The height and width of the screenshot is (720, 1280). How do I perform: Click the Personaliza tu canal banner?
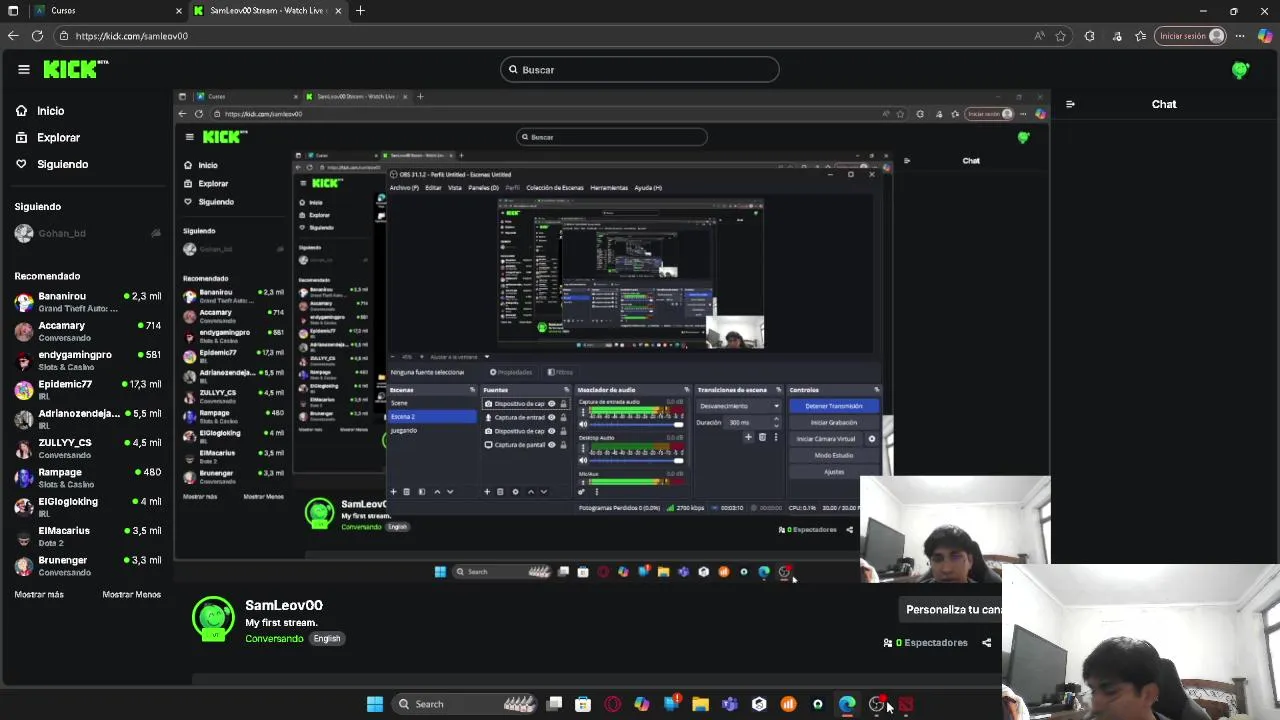click(x=952, y=609)
